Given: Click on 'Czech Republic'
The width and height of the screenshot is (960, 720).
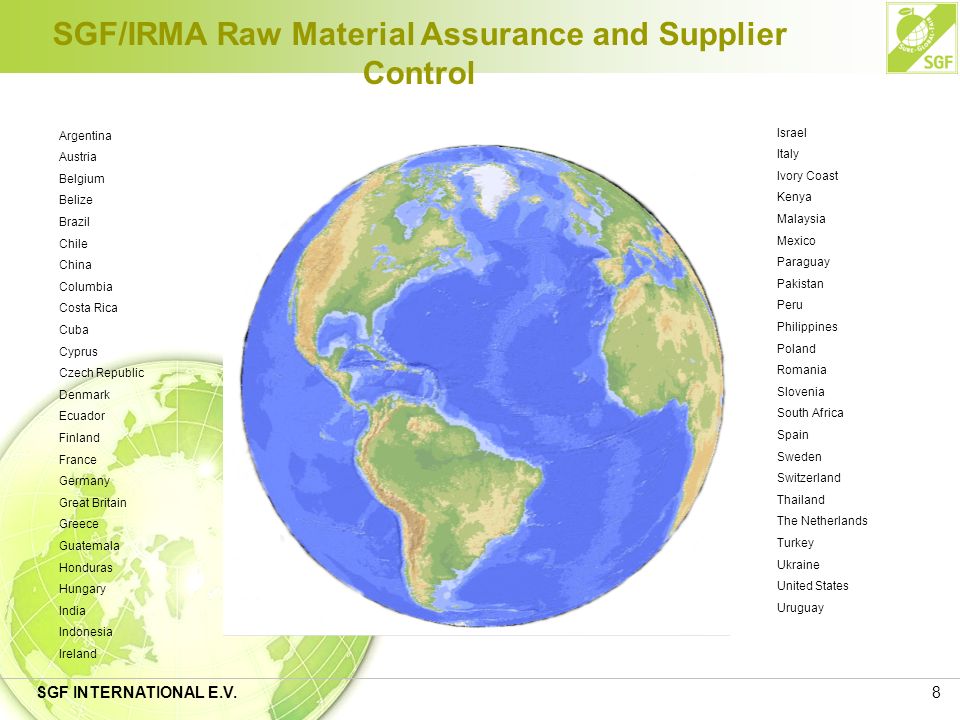Looking at the screenshot, I should coord(102,373).
